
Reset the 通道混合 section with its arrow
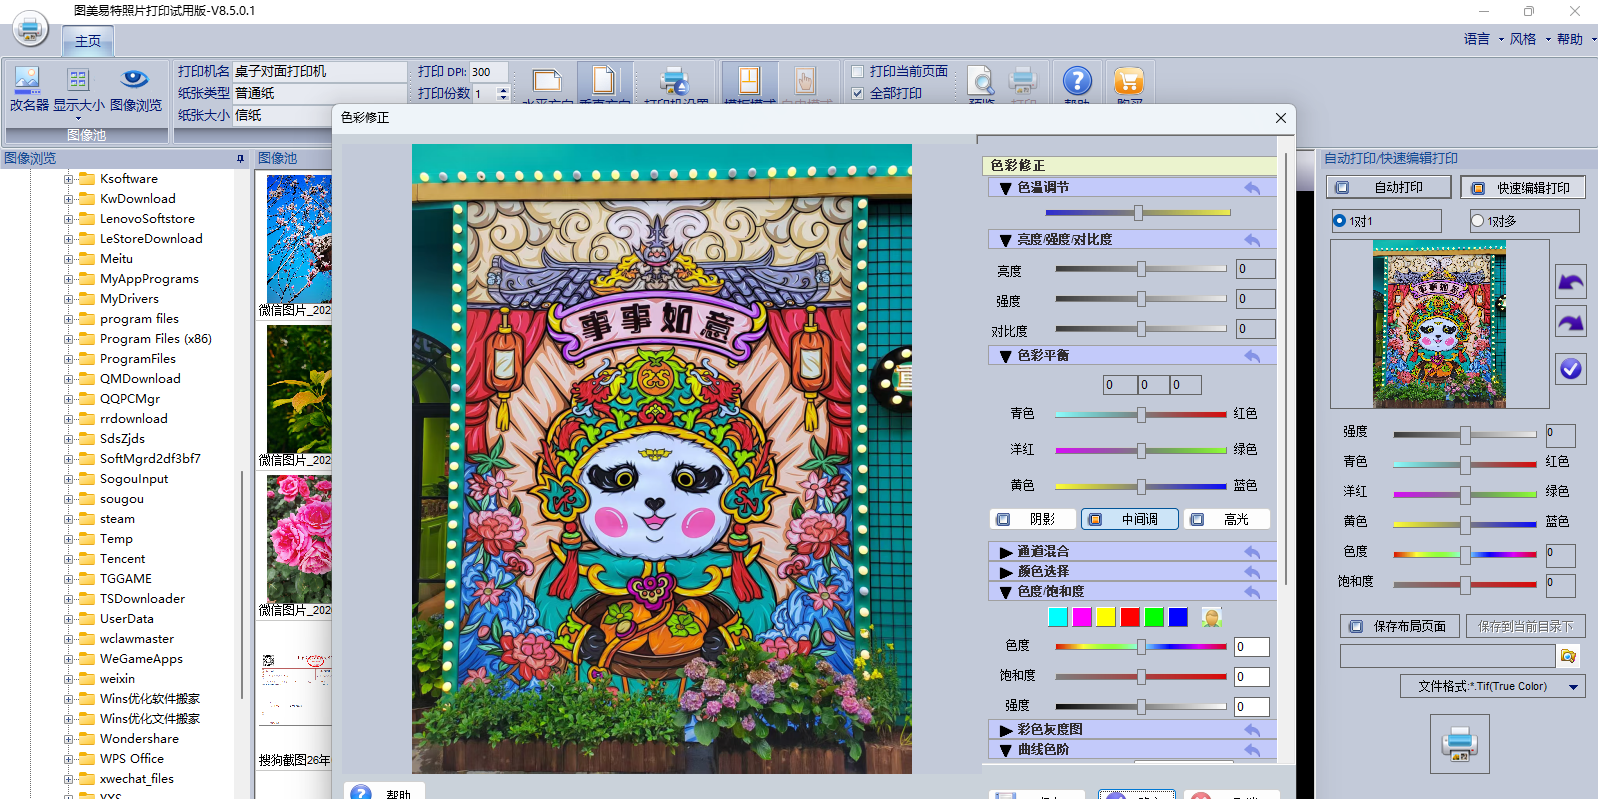click(x=1252, y=552)
